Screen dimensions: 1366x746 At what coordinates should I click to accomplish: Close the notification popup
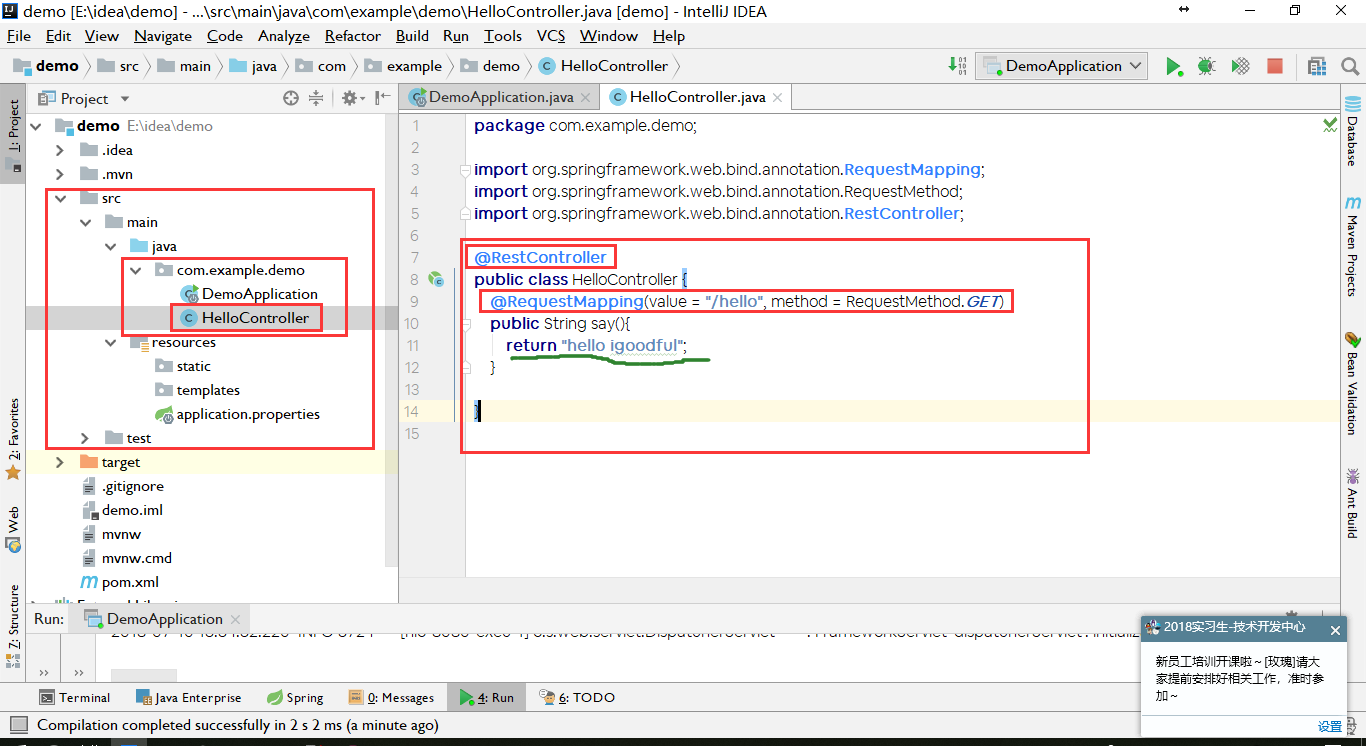1335,630
